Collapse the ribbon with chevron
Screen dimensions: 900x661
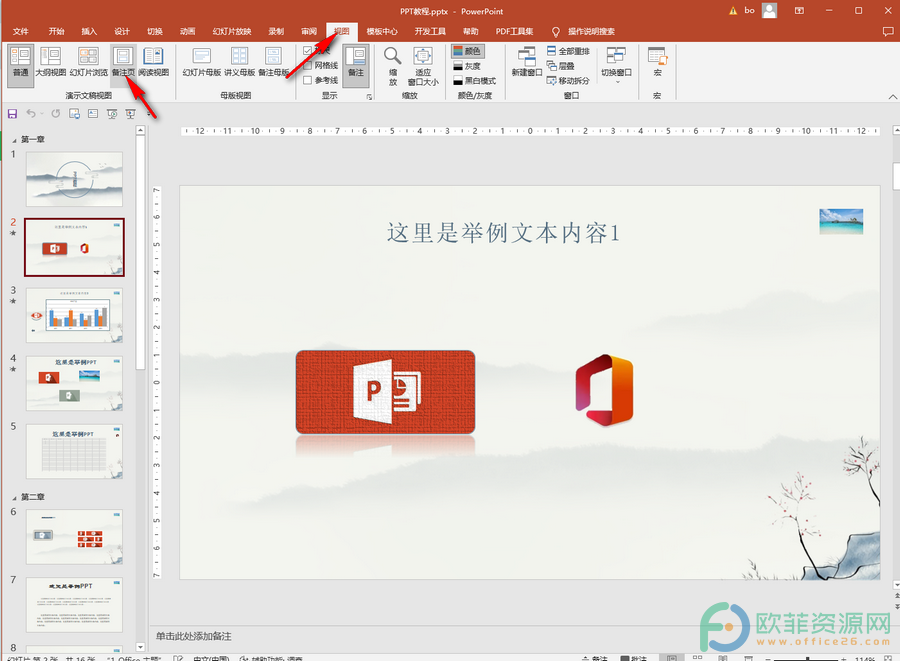click(892, 96)
